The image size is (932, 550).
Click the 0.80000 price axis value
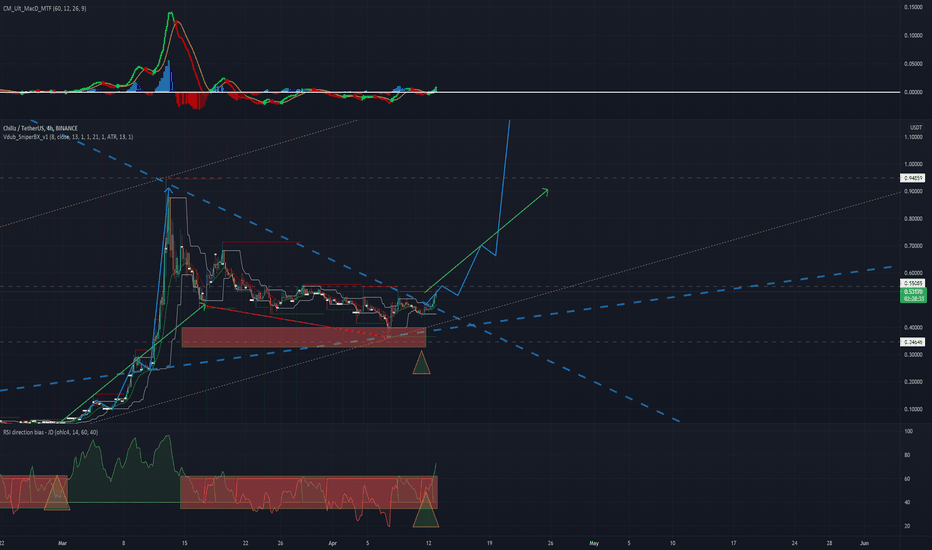[x=913, y=219]
